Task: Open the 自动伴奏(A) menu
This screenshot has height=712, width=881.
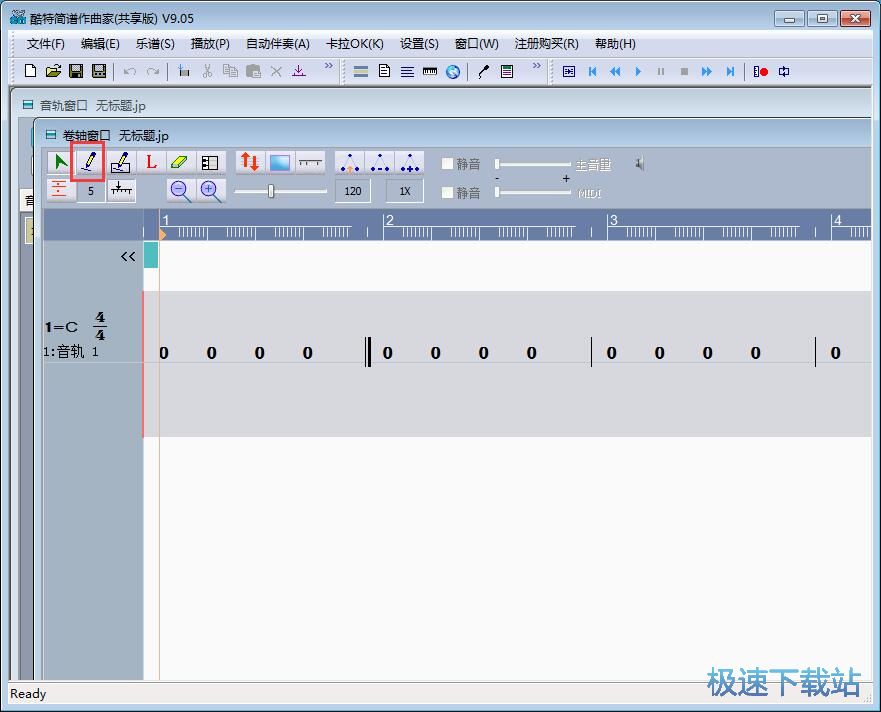Action: pos(277,44)
